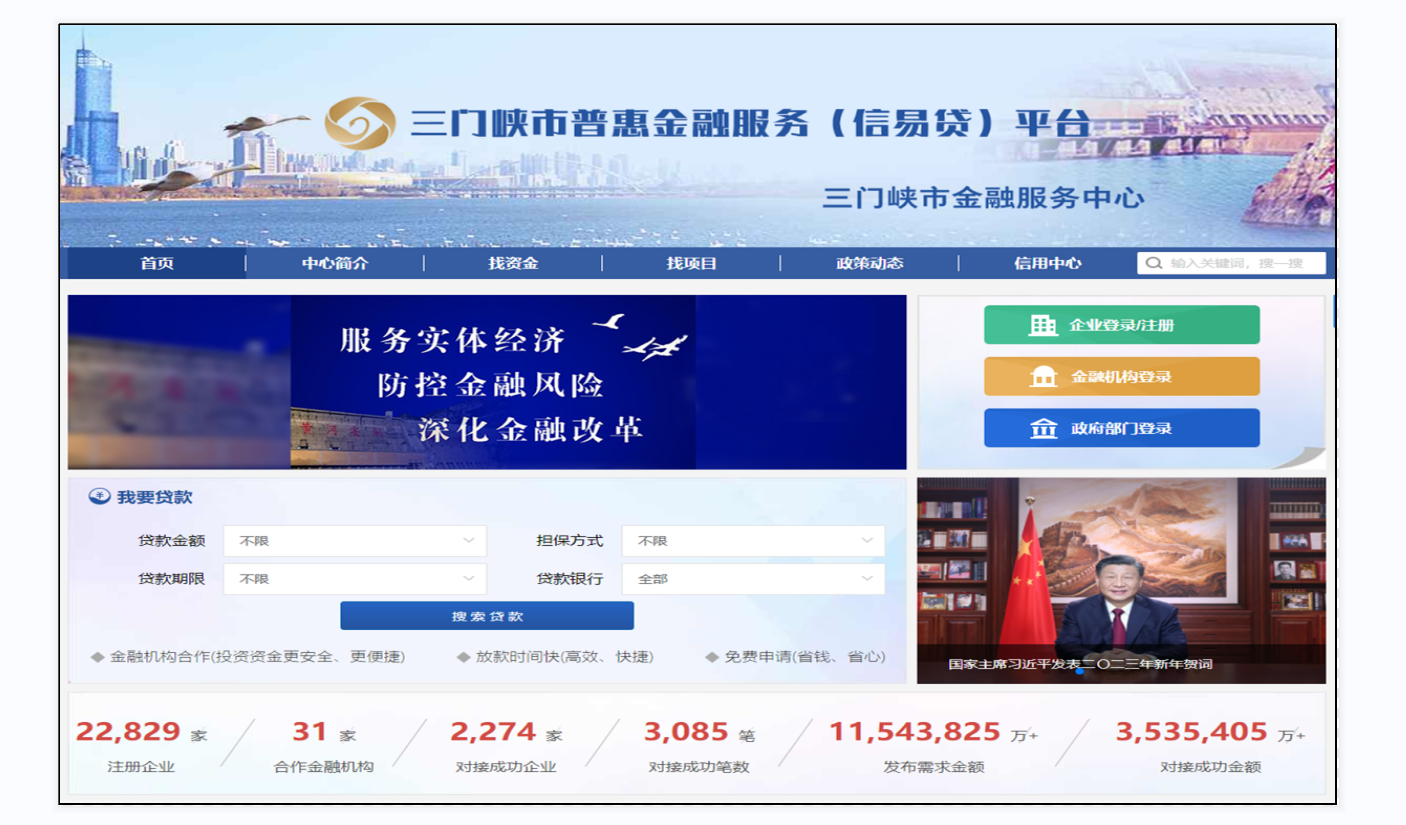Click the 我要贷款 section icon
This screenshot has height=825, width=1406.
coord(99,497)
